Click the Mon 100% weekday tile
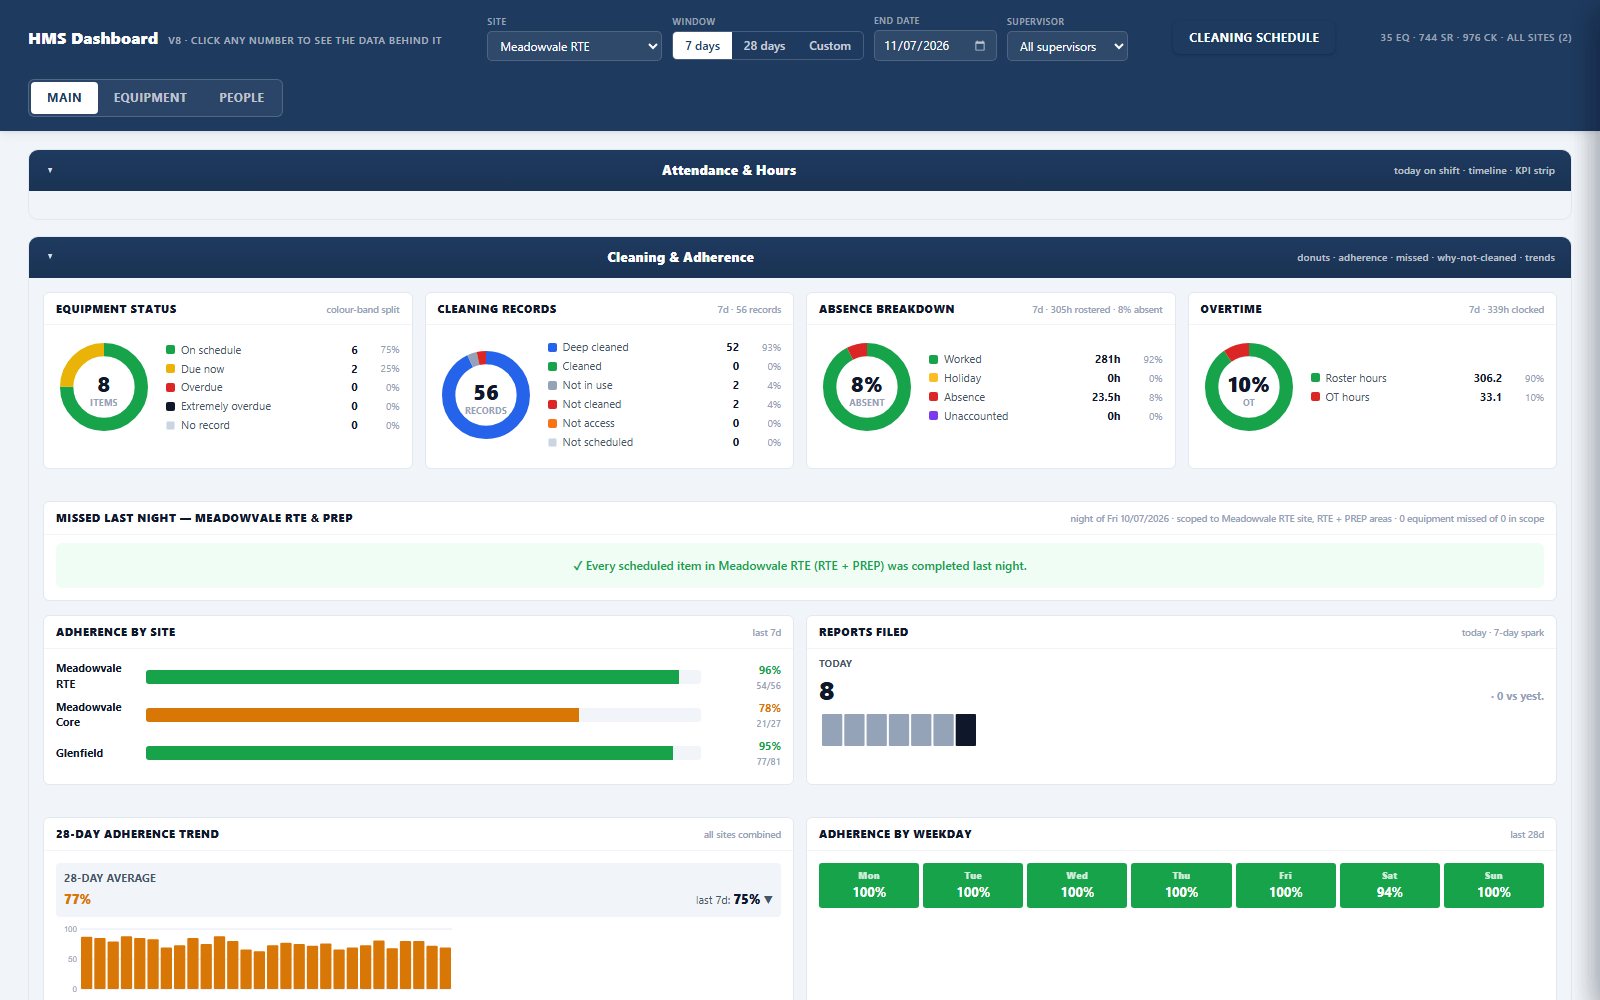Screen dimensions: 1600x1000 point(869,885)
